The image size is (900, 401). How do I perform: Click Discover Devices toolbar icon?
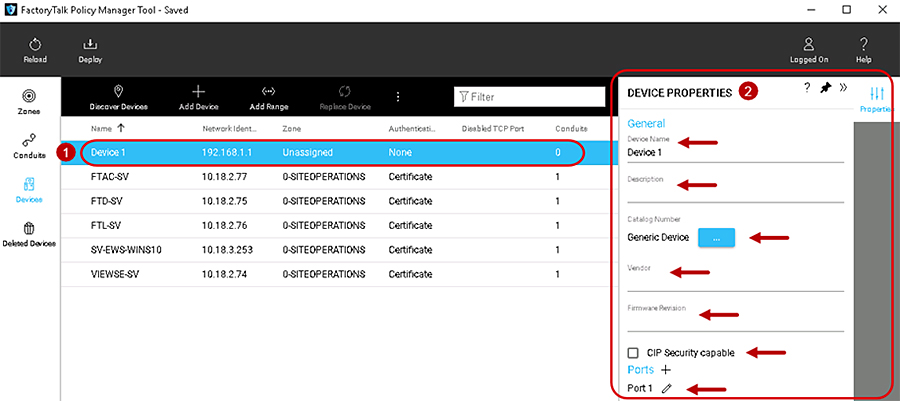118,92
